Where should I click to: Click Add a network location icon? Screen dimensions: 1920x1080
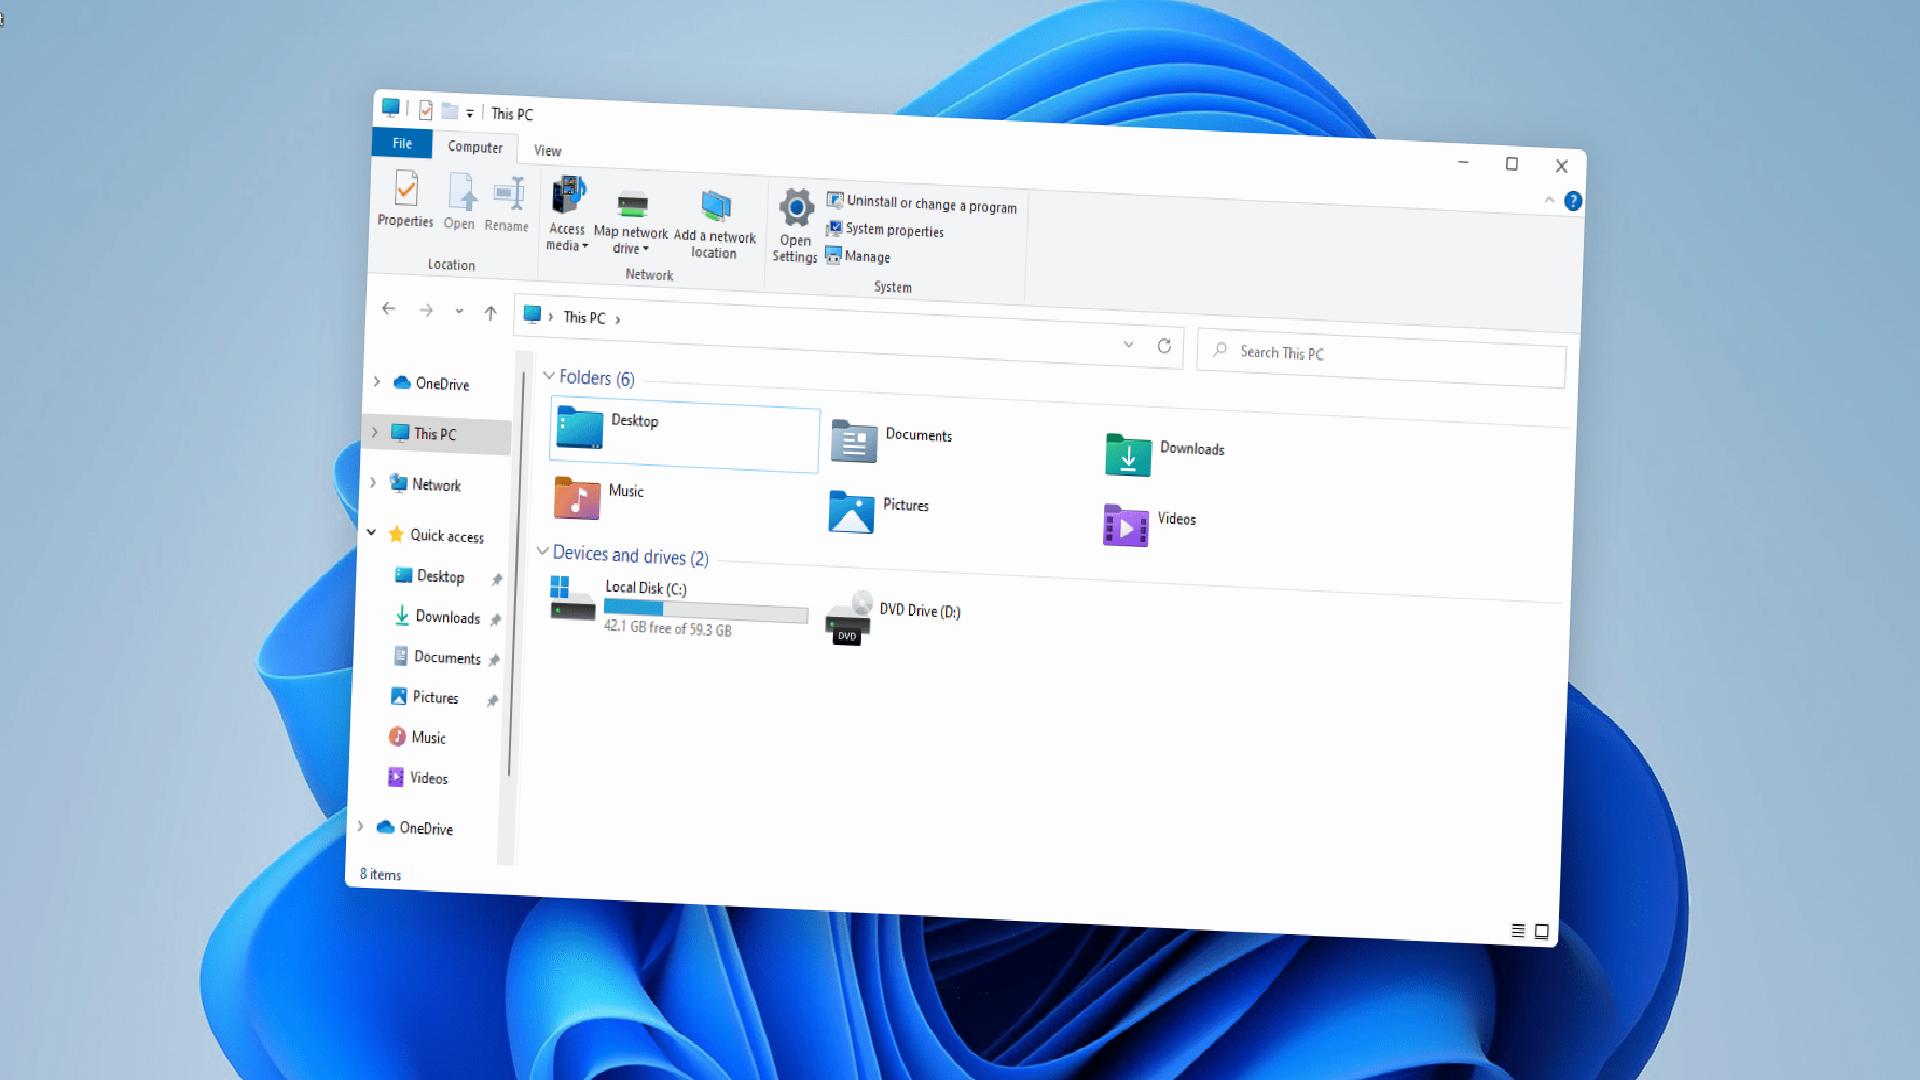tap(715, 206)
